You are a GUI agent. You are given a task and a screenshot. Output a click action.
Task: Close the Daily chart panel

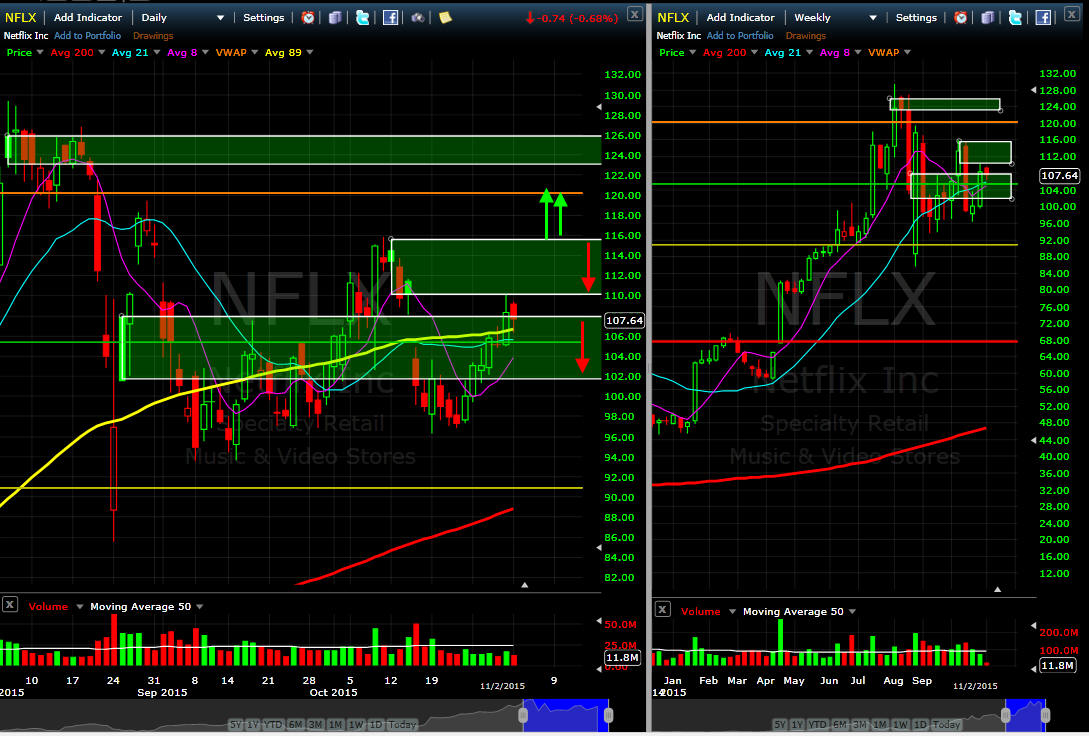pyautogui.click(x=635, y=12)
